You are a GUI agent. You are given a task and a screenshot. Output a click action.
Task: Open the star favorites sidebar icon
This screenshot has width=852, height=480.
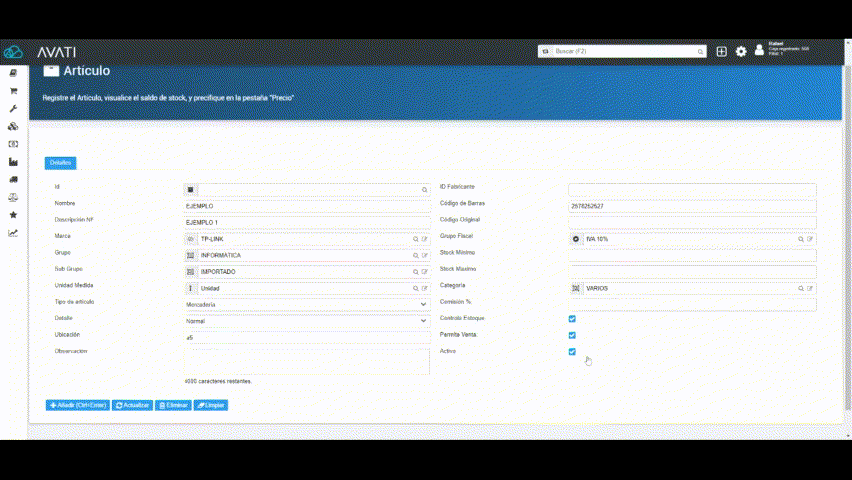pyautogui.click(x=13, y=215)
